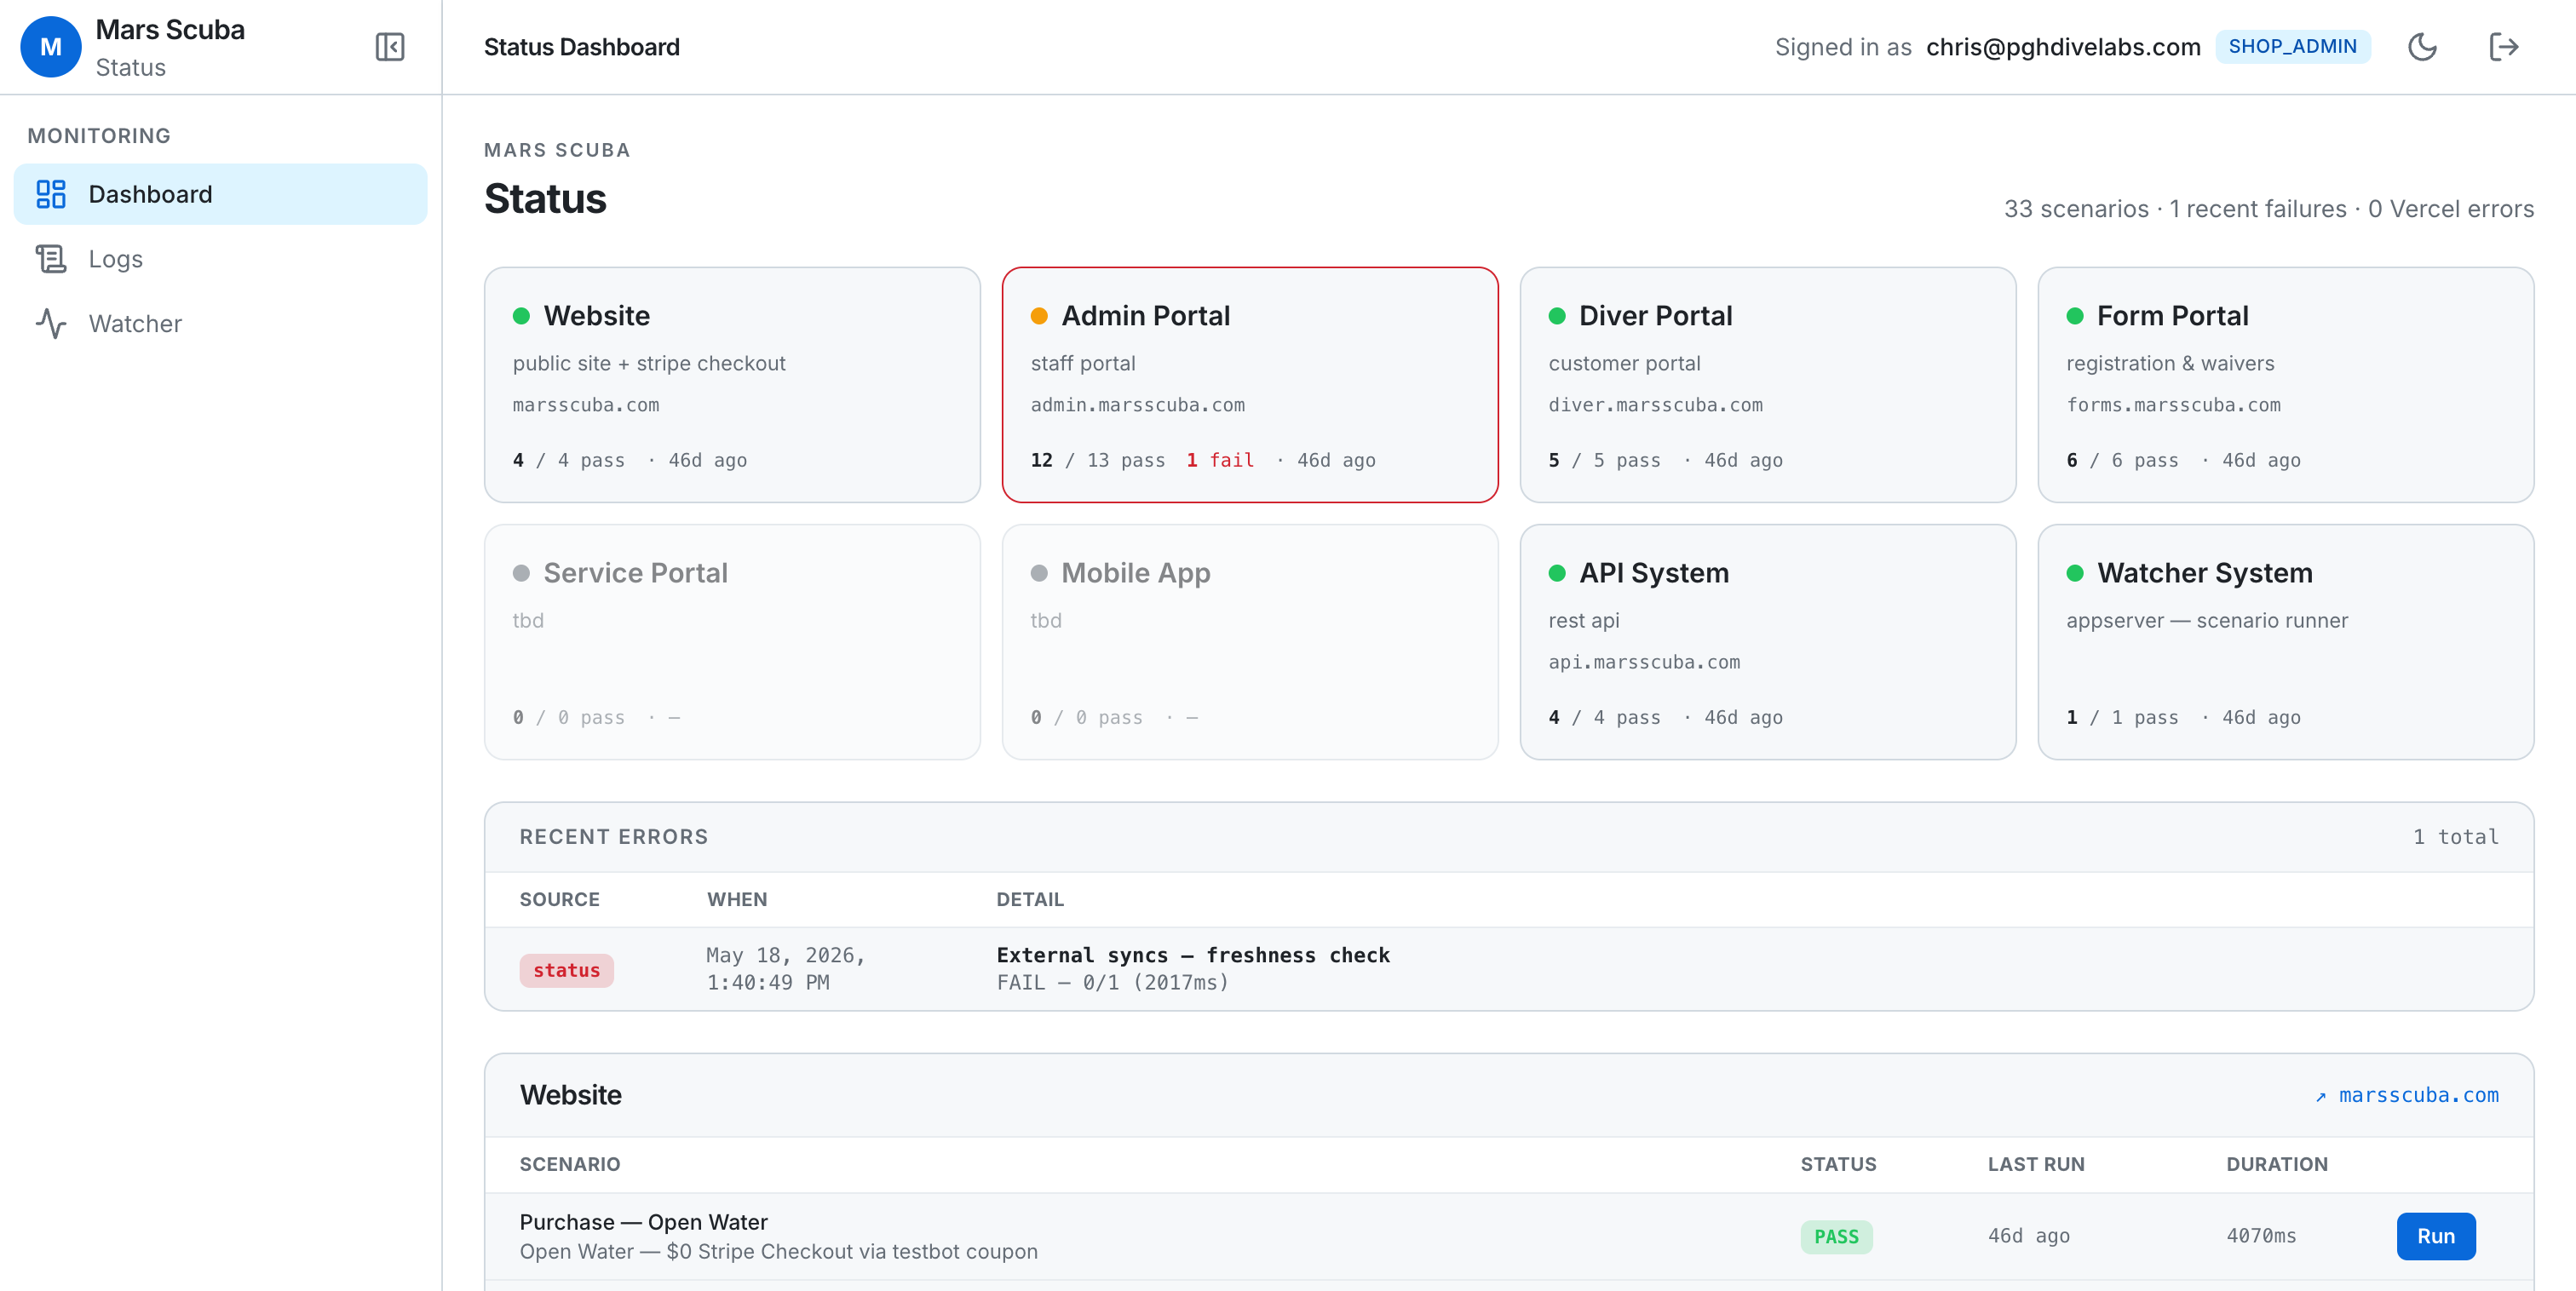The image size is (2576, 1291).
Task: Open the Website status card
Action: [x=732, y=385]
